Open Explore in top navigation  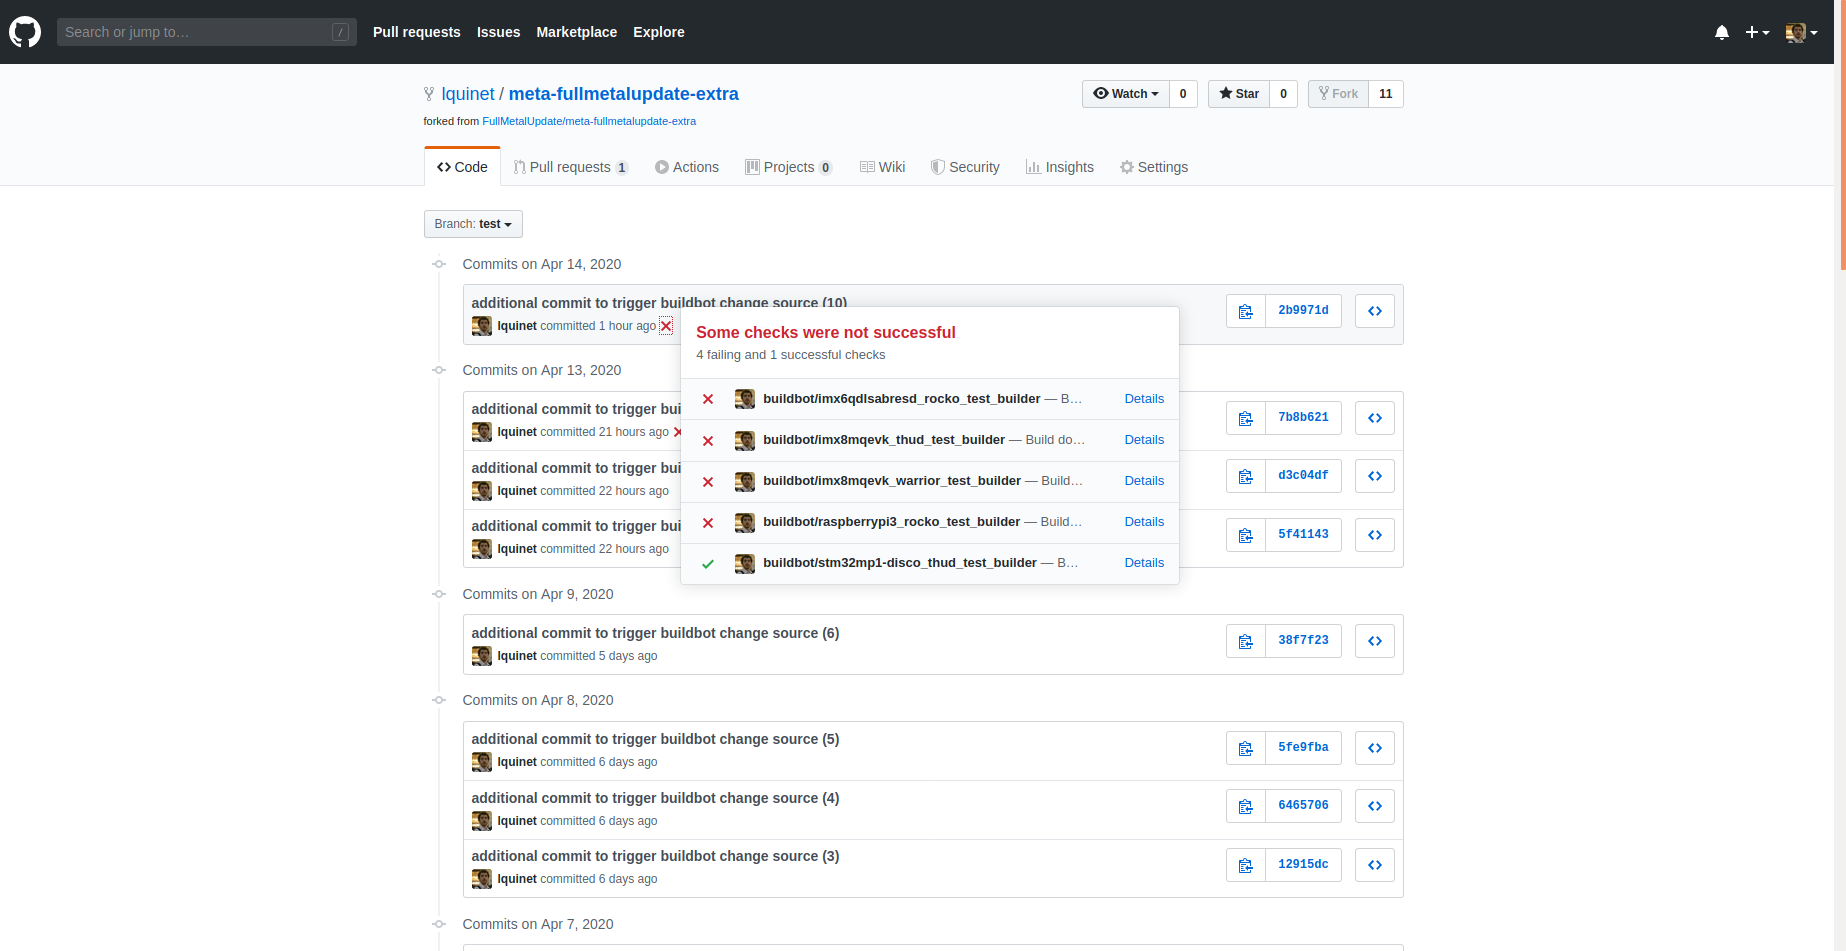click(x=659, y=32)
